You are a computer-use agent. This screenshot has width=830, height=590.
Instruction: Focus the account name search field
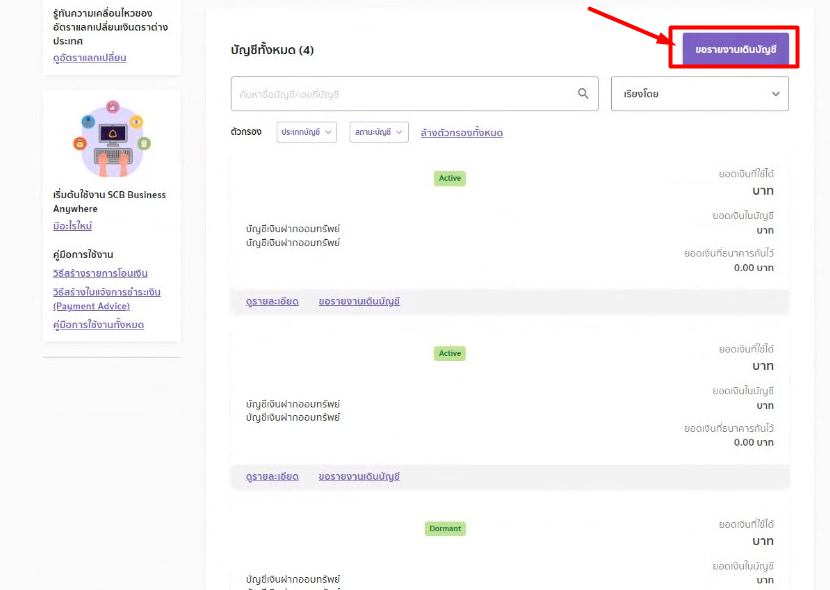[414, 94]
